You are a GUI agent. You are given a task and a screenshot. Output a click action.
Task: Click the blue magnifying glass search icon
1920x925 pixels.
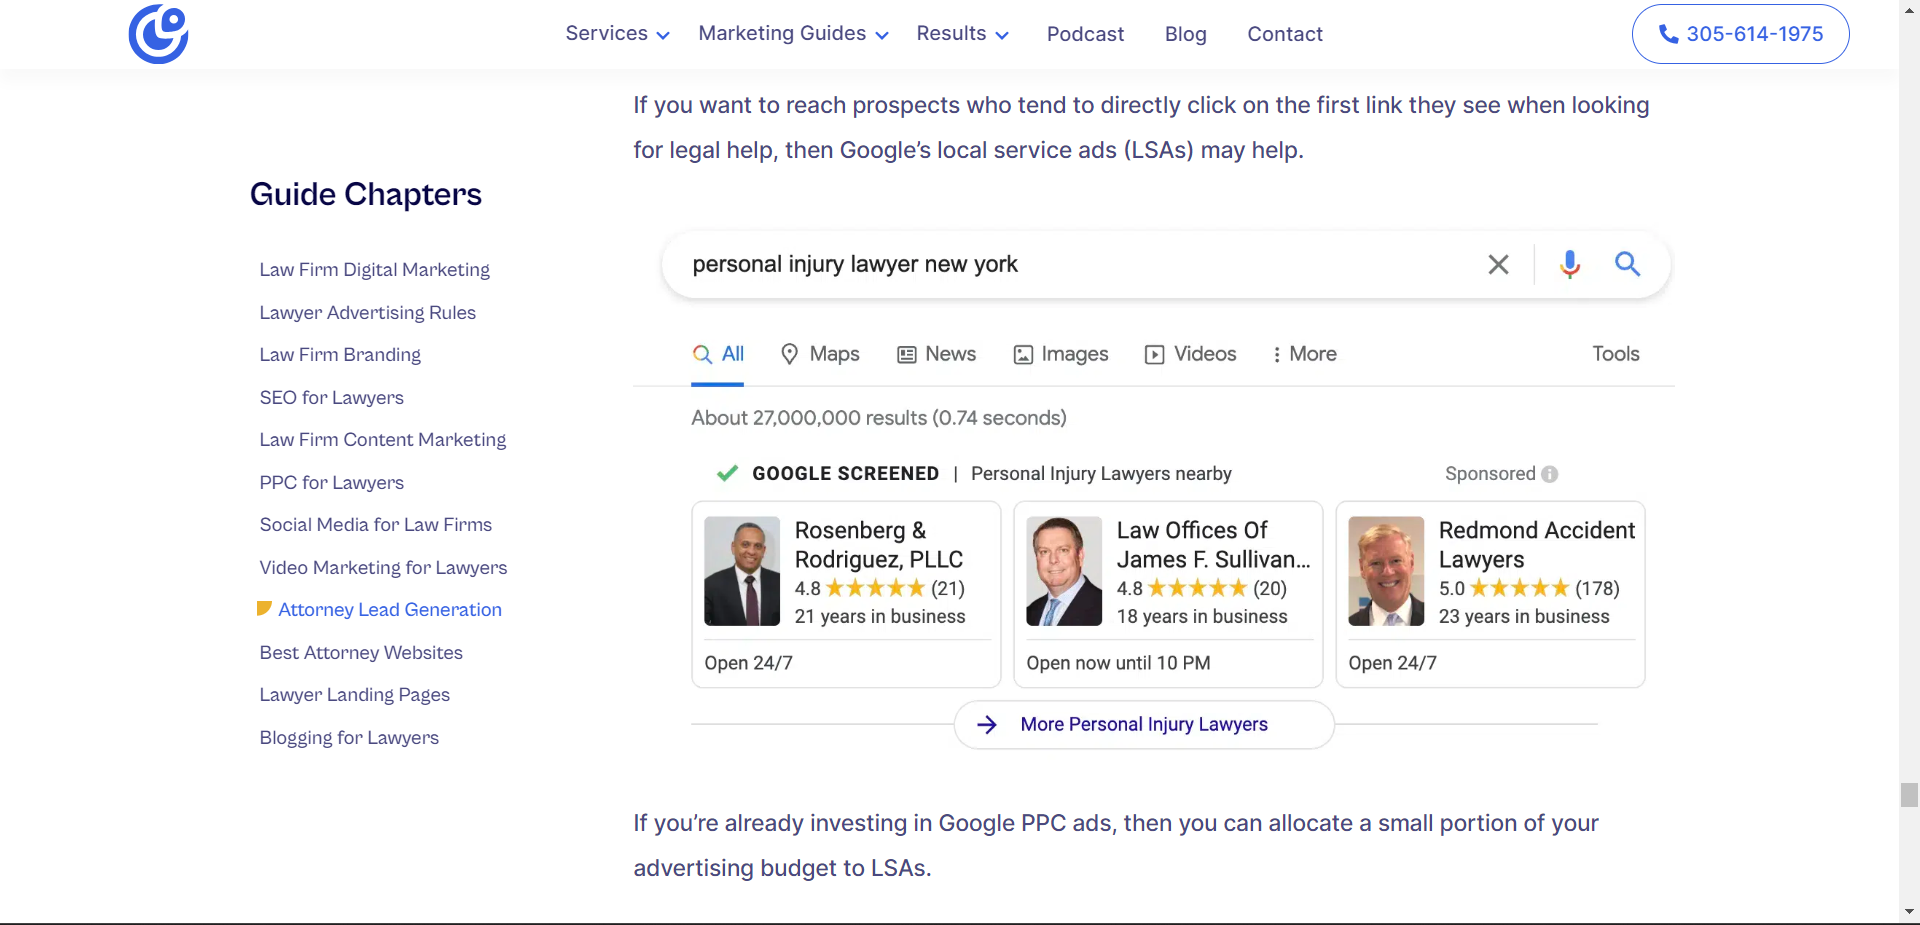(1628, 264)
